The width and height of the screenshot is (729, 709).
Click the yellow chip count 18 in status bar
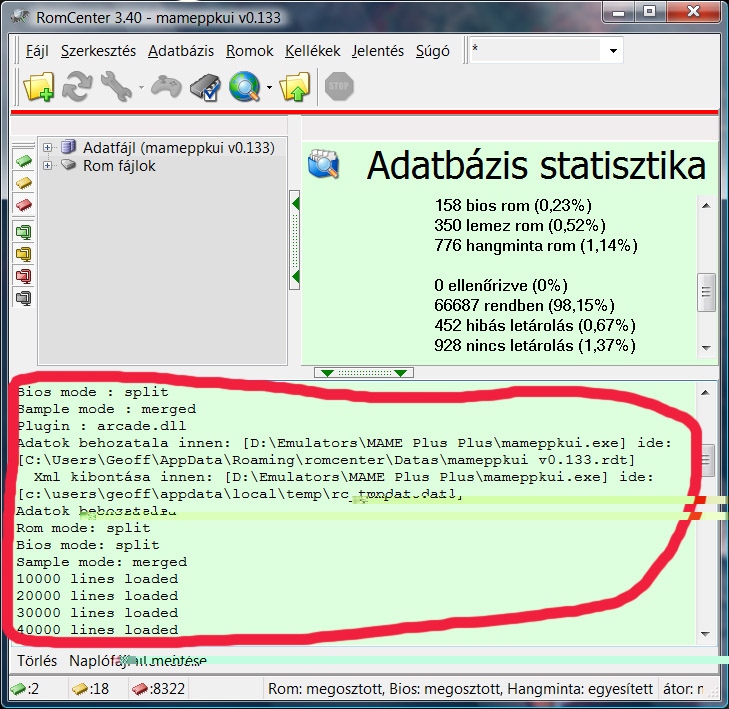91,689
